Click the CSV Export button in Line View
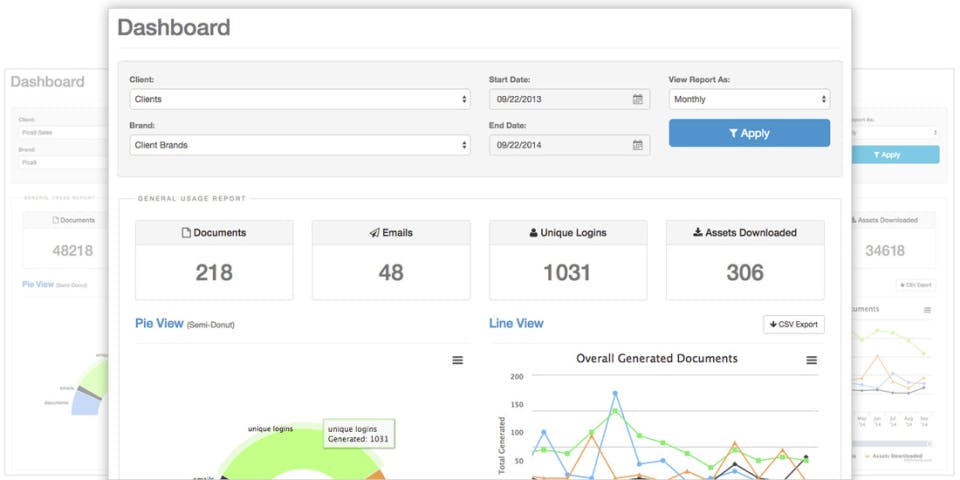The width and height of the screenshot is (960, 480). [793, 324]
